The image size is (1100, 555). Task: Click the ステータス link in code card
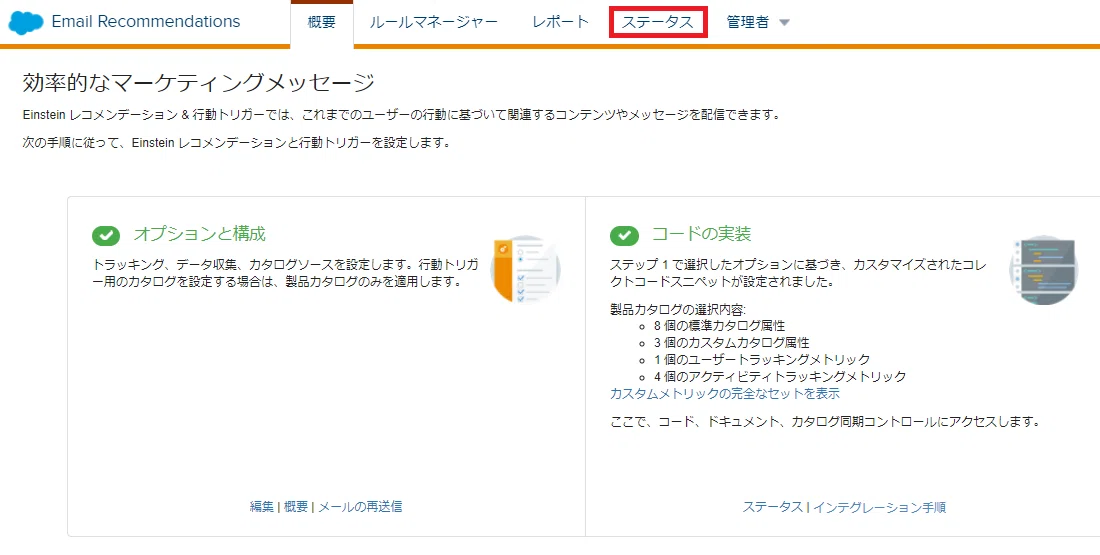(773, 507)
